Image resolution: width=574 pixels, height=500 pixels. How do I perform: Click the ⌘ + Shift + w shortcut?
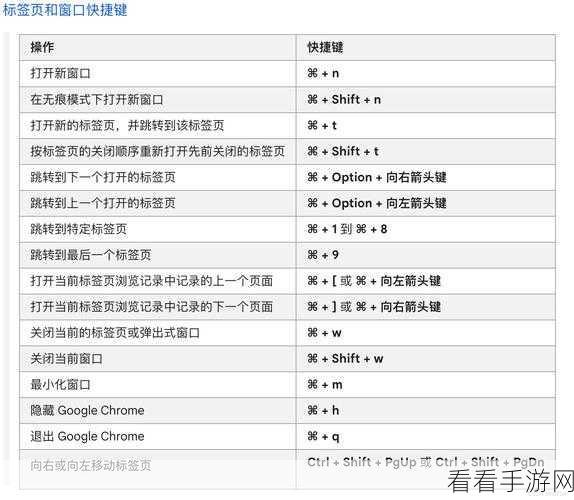pos(345,359)
